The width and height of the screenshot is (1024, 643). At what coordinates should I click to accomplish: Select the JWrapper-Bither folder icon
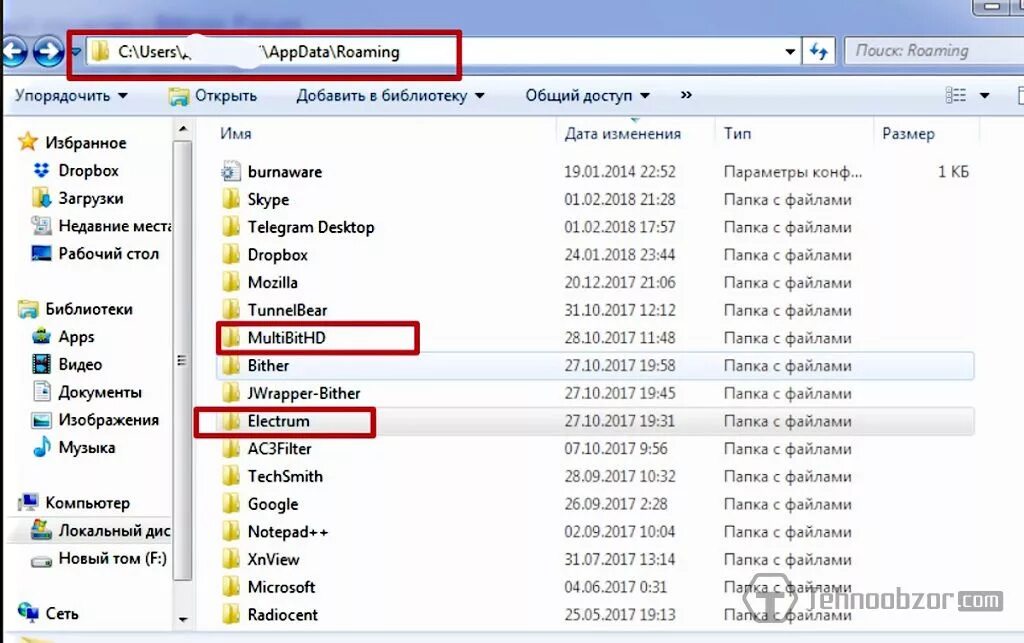[231, 393]
